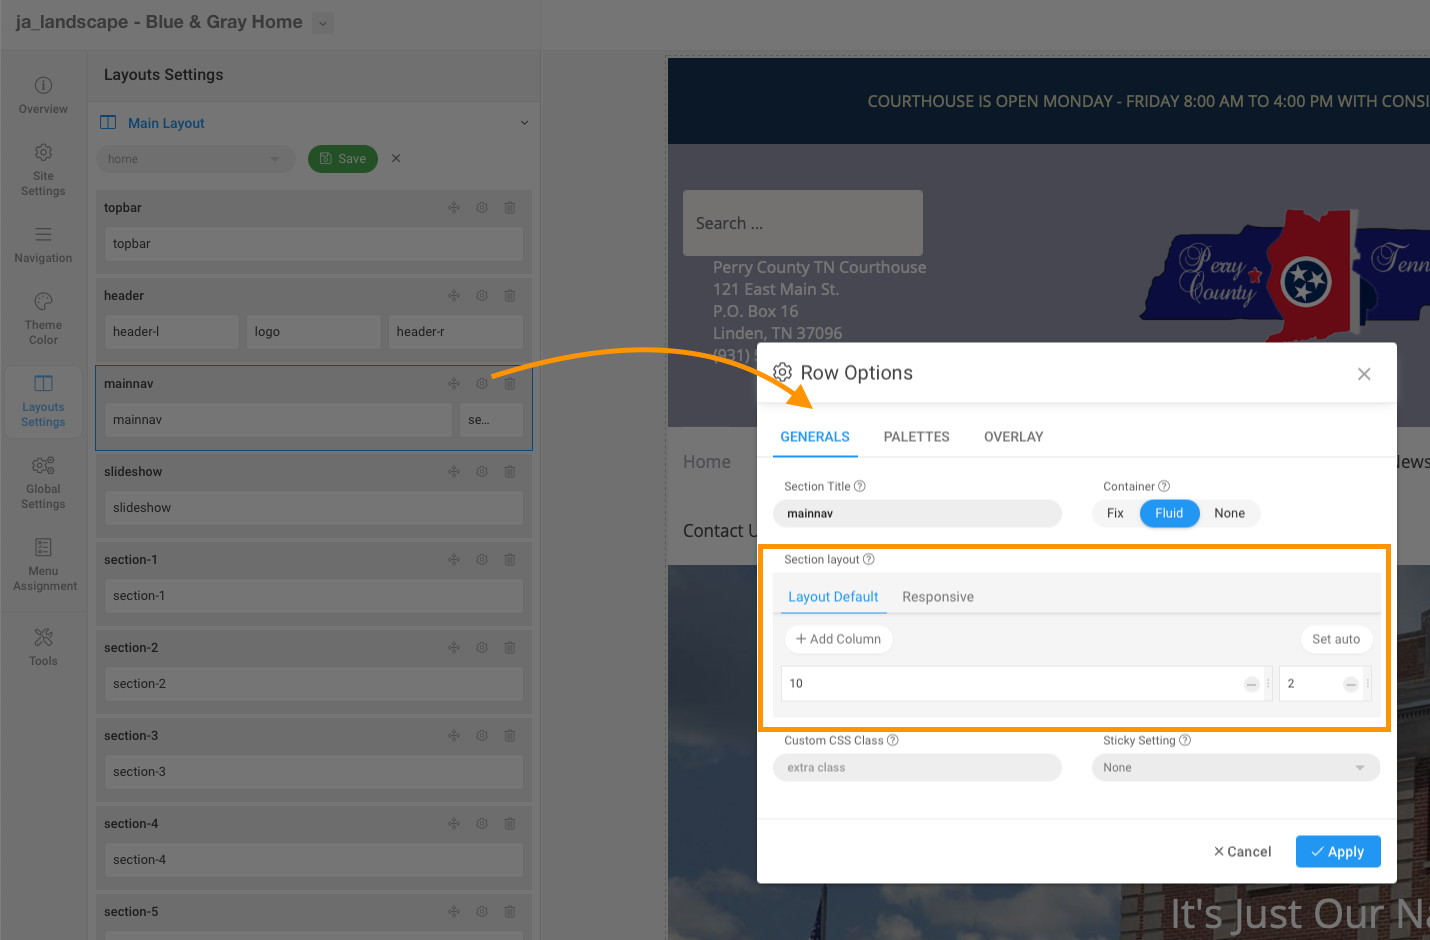1430x940 pixels.
Task: Open the slideshow row settings gear
Action: tap(482, 472)
